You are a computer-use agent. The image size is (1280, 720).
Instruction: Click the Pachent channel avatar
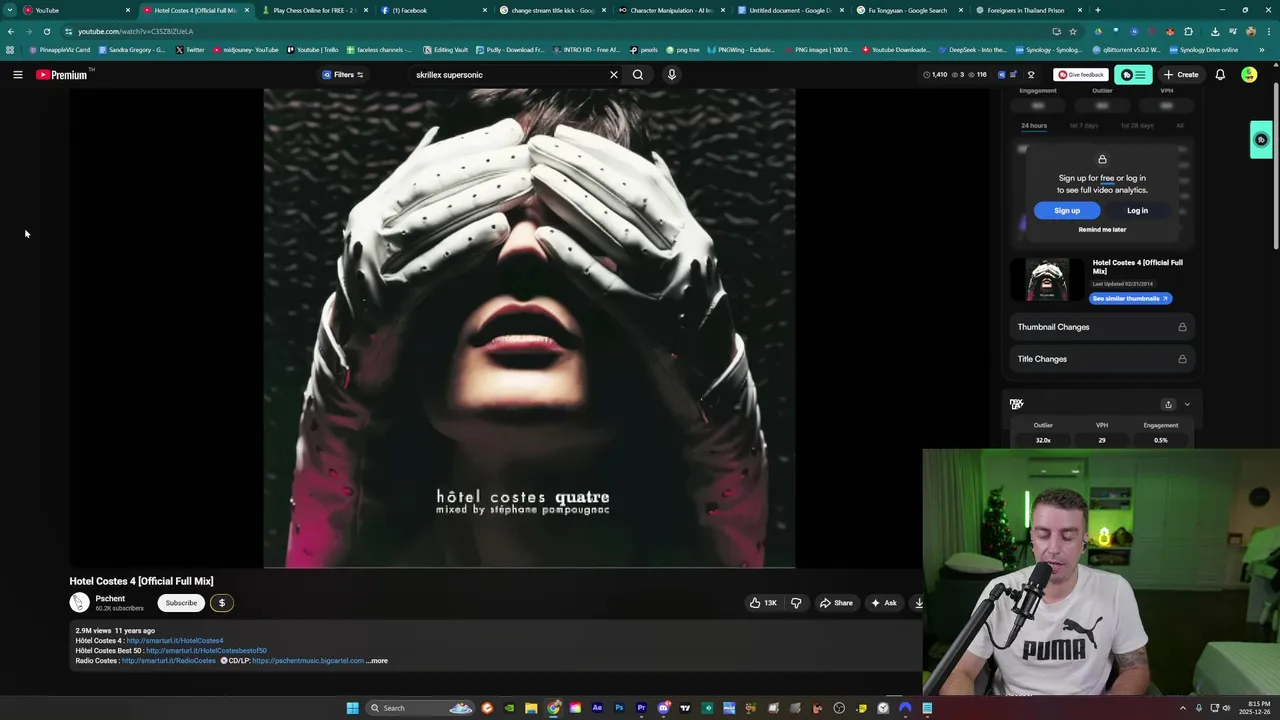(x=79, y=603)
